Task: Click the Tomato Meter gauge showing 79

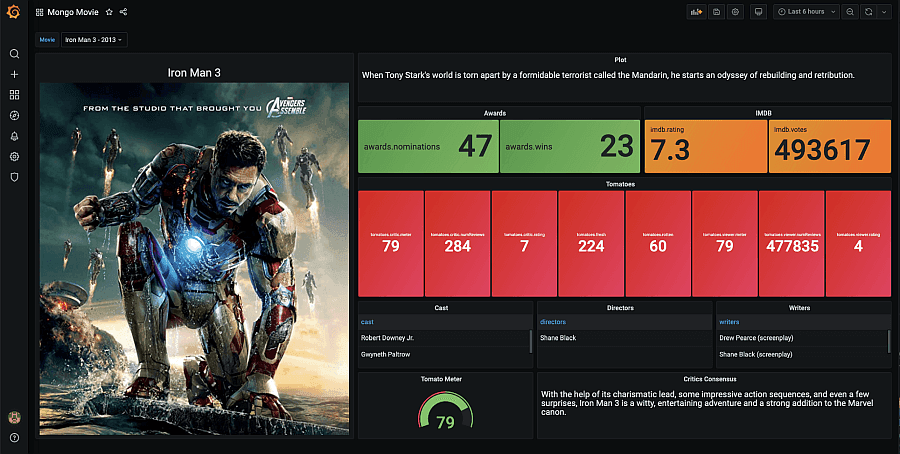Action: coord(445,411)
